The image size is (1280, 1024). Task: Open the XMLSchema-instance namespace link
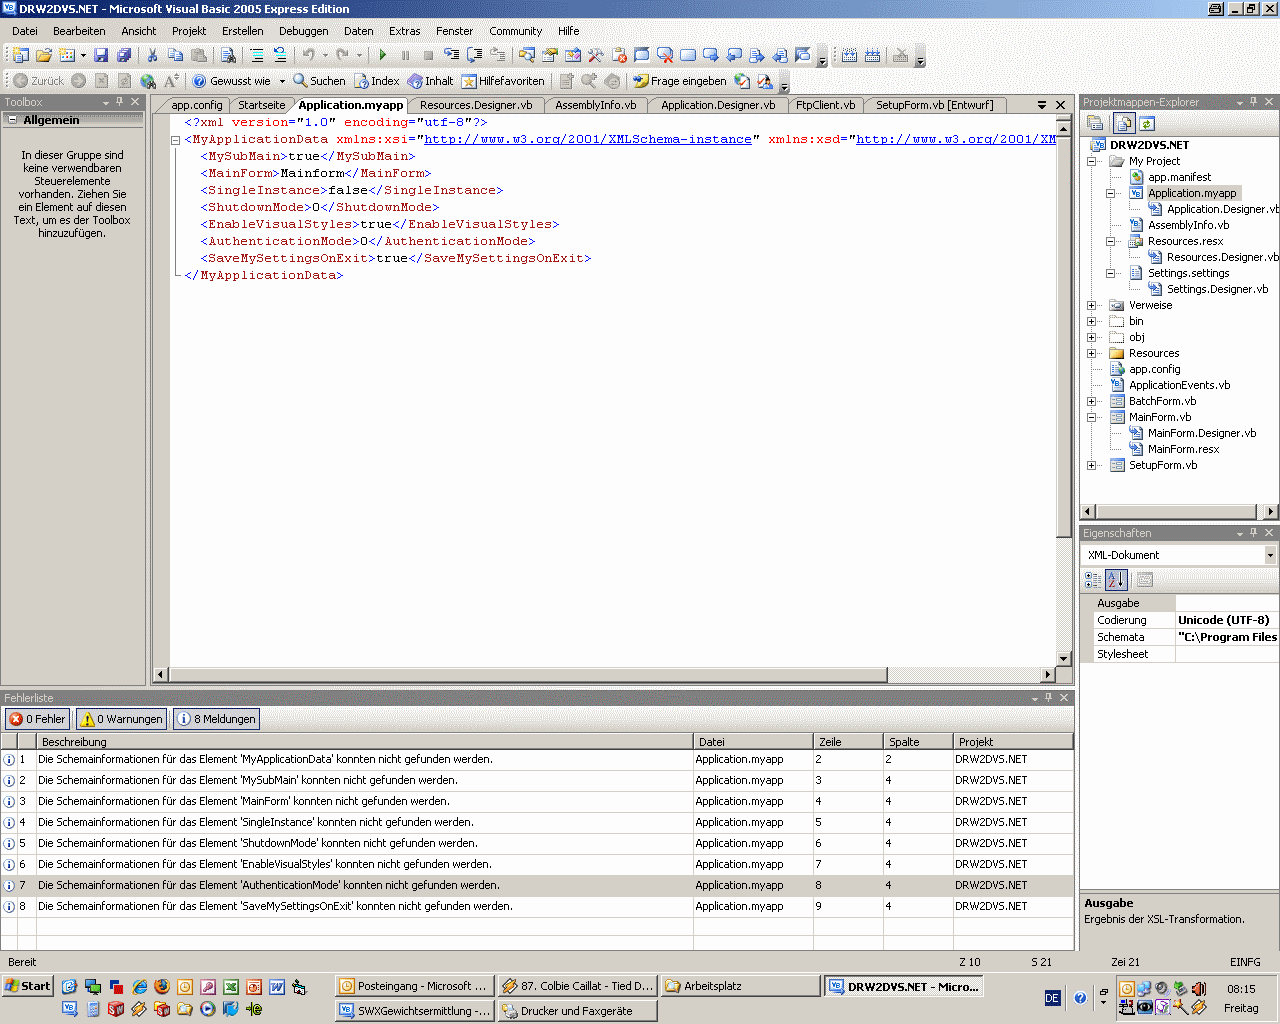tap(588, 139)
